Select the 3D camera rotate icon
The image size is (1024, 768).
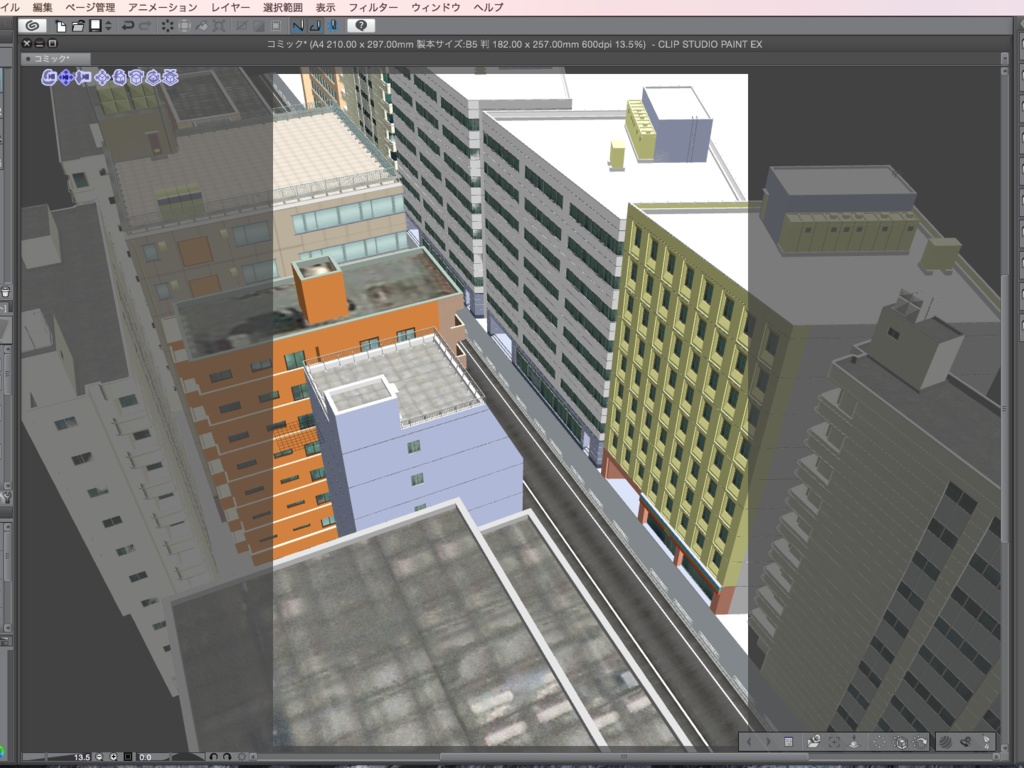(49, 78)
